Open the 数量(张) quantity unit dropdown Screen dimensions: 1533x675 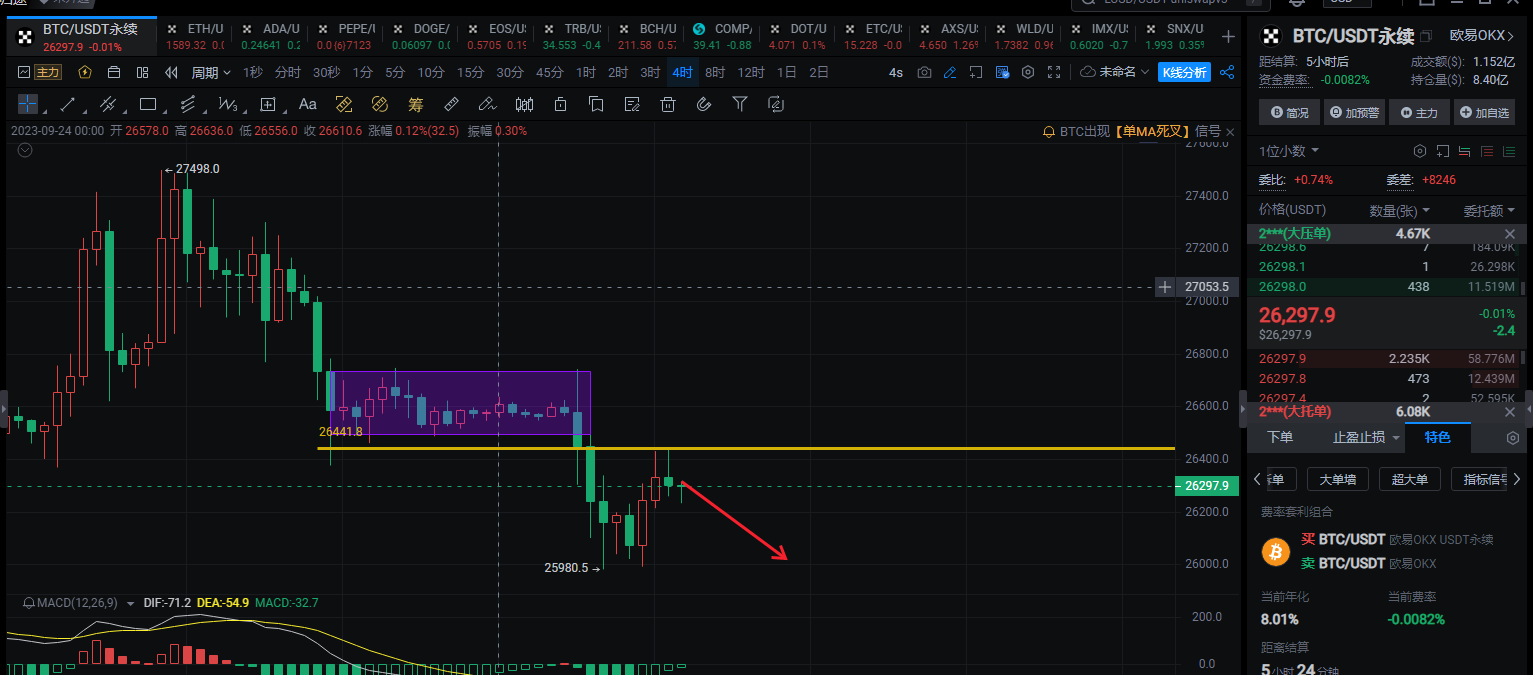pyautogui.click(x=1400, y=210)
